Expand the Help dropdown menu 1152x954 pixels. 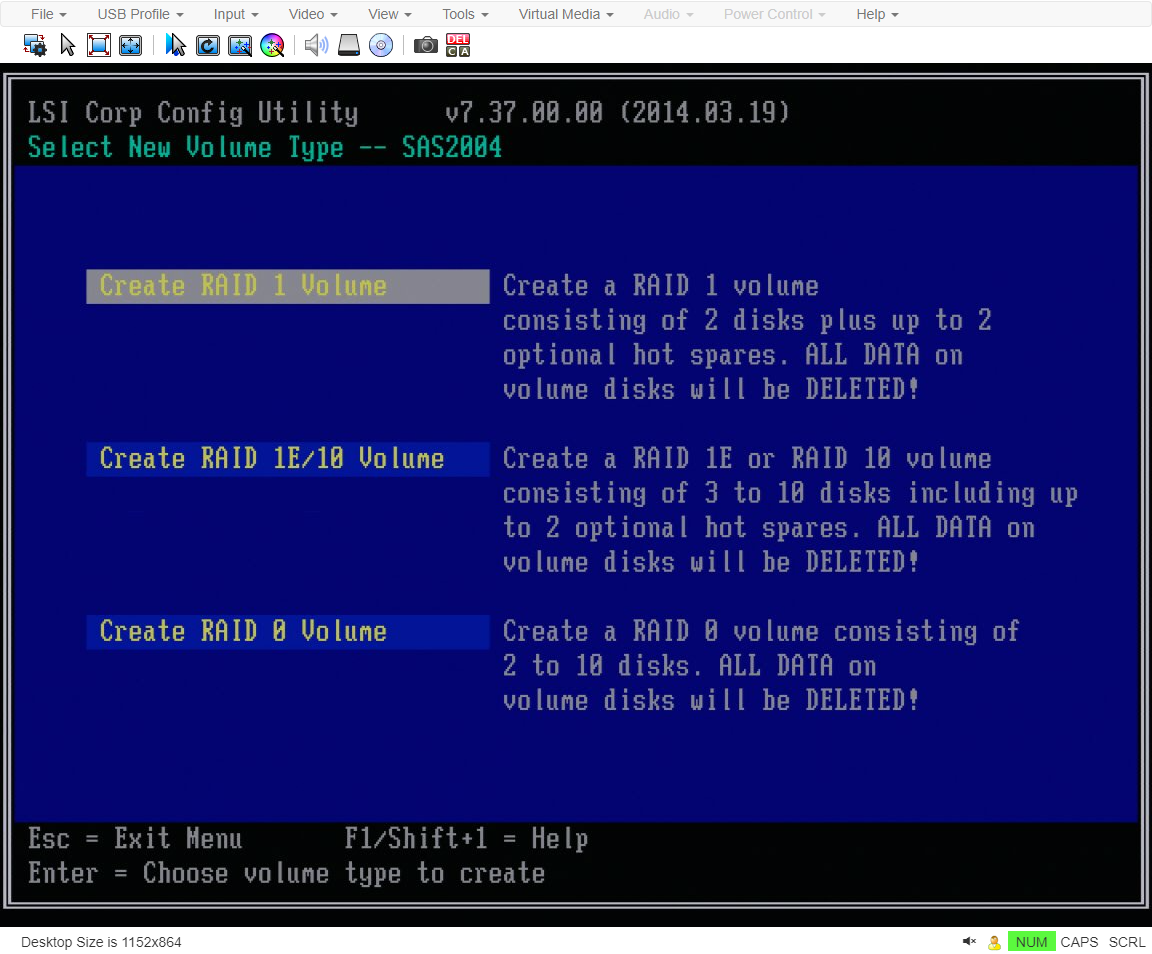[x=877, y=14]
